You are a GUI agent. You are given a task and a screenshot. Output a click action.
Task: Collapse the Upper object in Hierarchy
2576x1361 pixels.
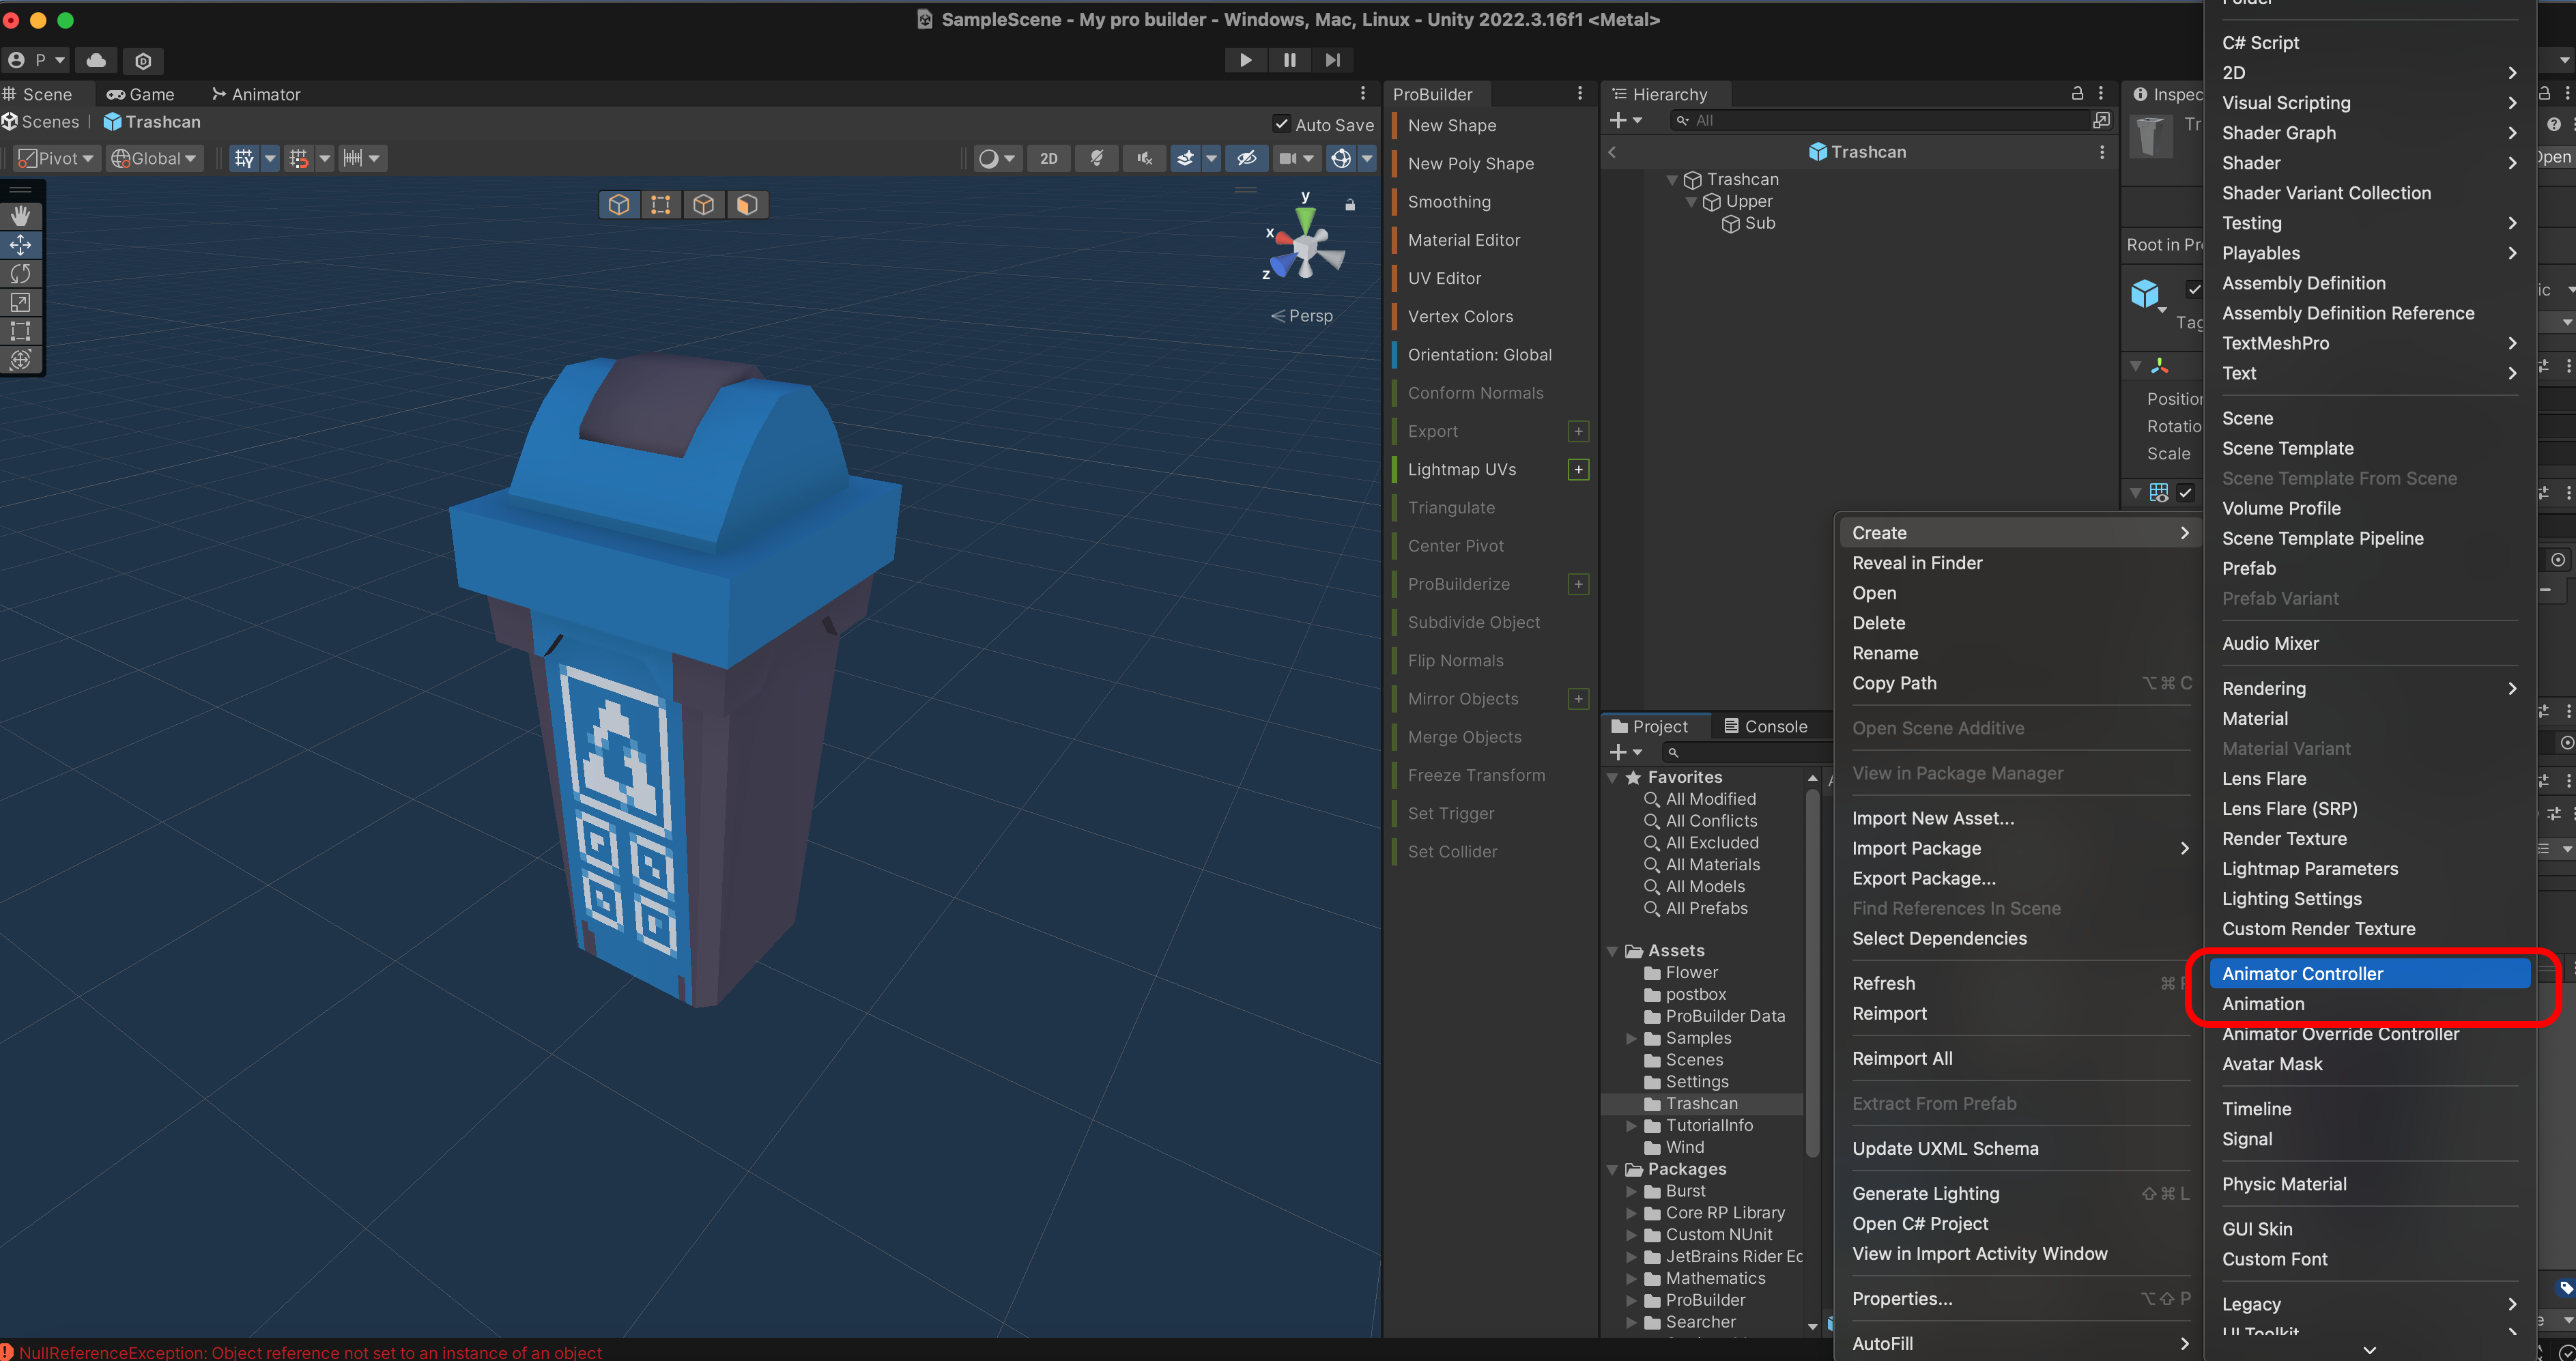[1691, 202]
